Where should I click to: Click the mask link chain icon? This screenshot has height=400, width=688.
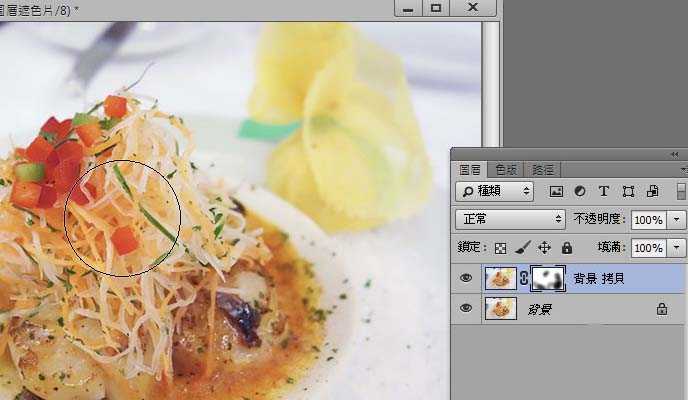click(523, 279)
